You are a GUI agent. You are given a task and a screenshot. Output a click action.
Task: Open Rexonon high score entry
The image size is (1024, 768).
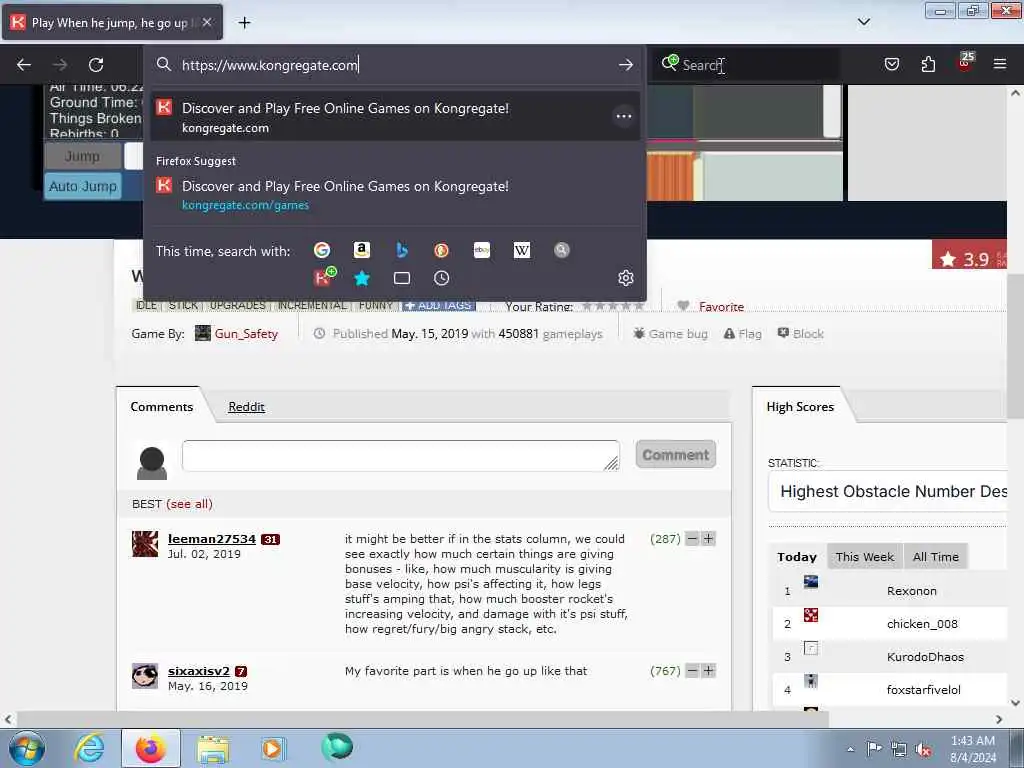911,591
